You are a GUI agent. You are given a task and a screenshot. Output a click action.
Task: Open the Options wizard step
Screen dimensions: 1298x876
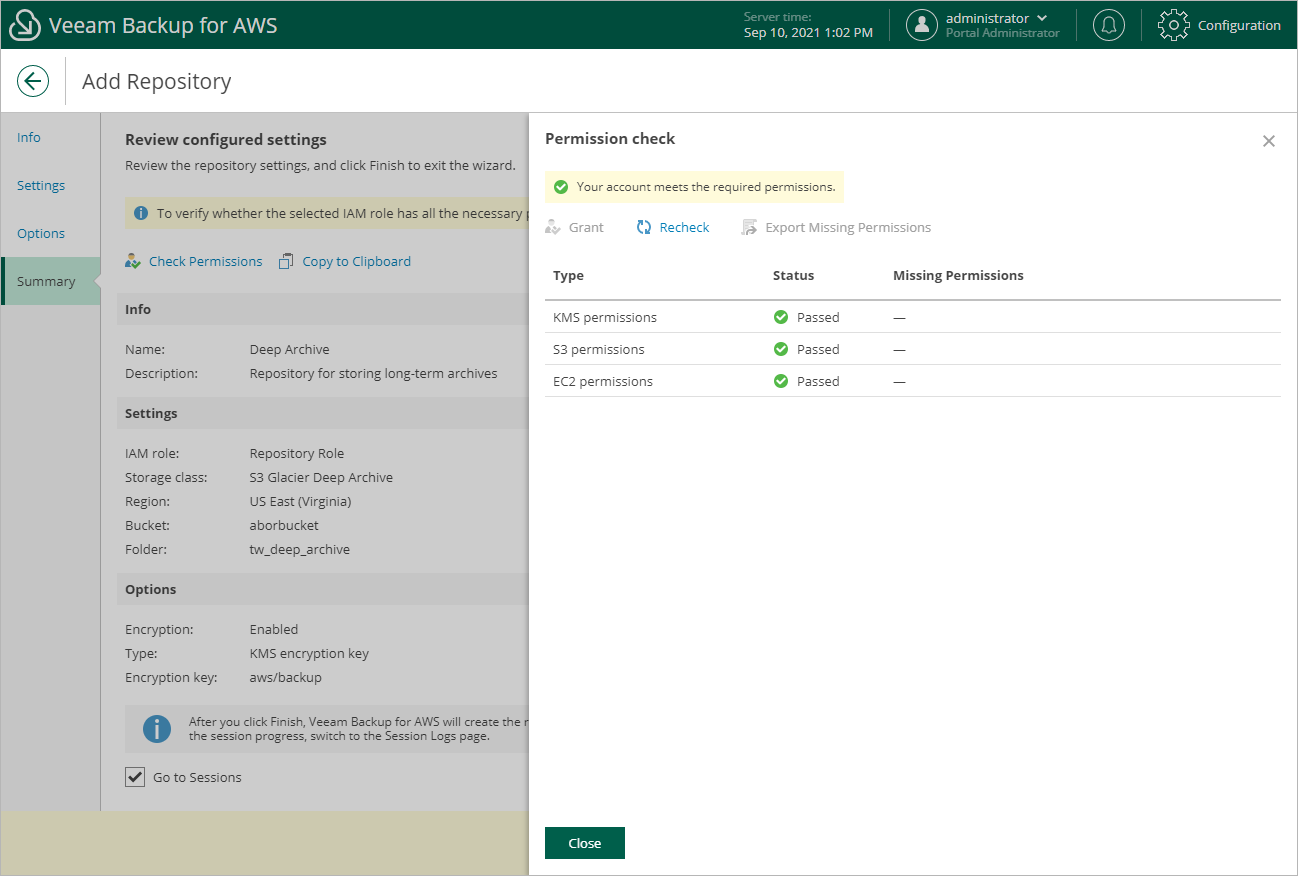click(41, 234)
